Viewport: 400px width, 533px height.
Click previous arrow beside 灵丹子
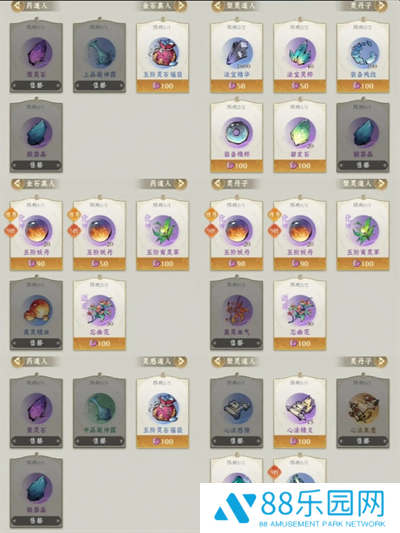218,184
